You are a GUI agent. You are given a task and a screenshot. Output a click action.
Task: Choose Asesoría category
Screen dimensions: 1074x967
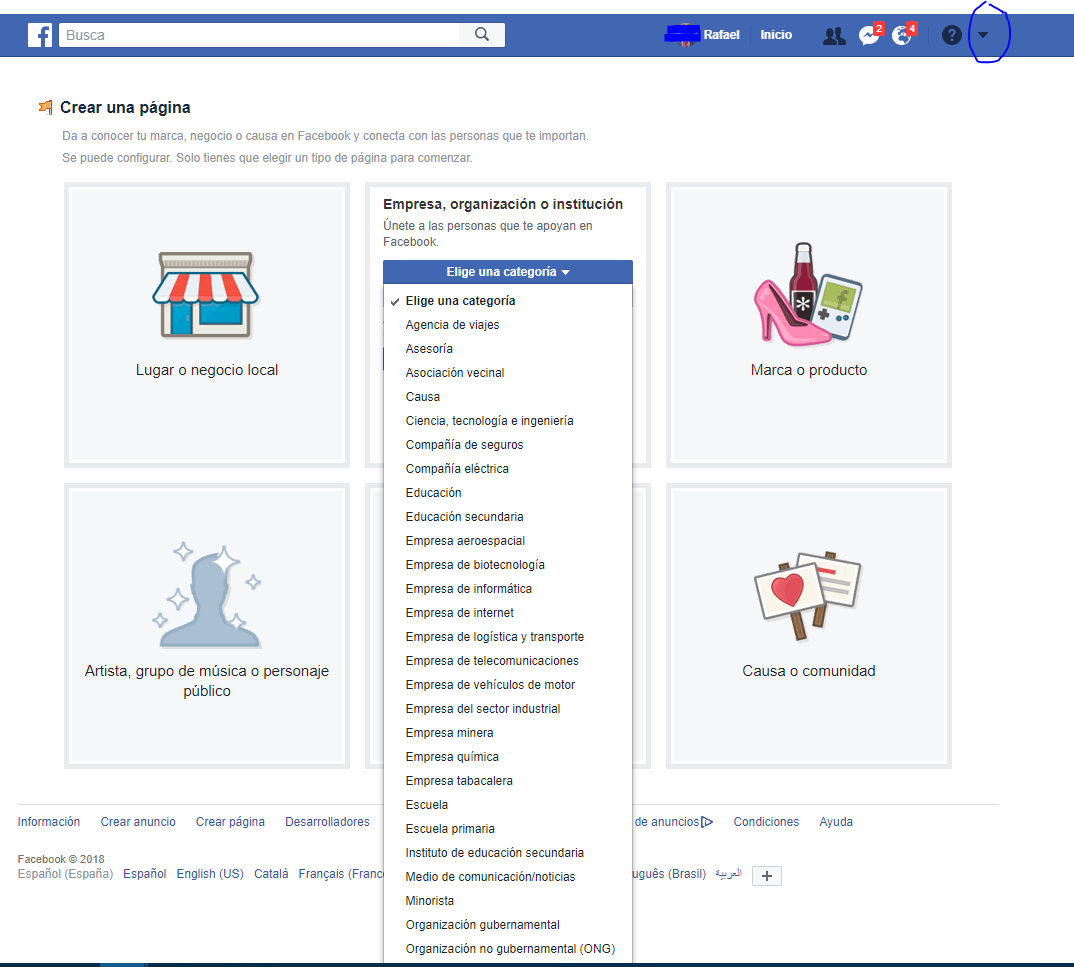pyautogui.click(x=508, y=349)
